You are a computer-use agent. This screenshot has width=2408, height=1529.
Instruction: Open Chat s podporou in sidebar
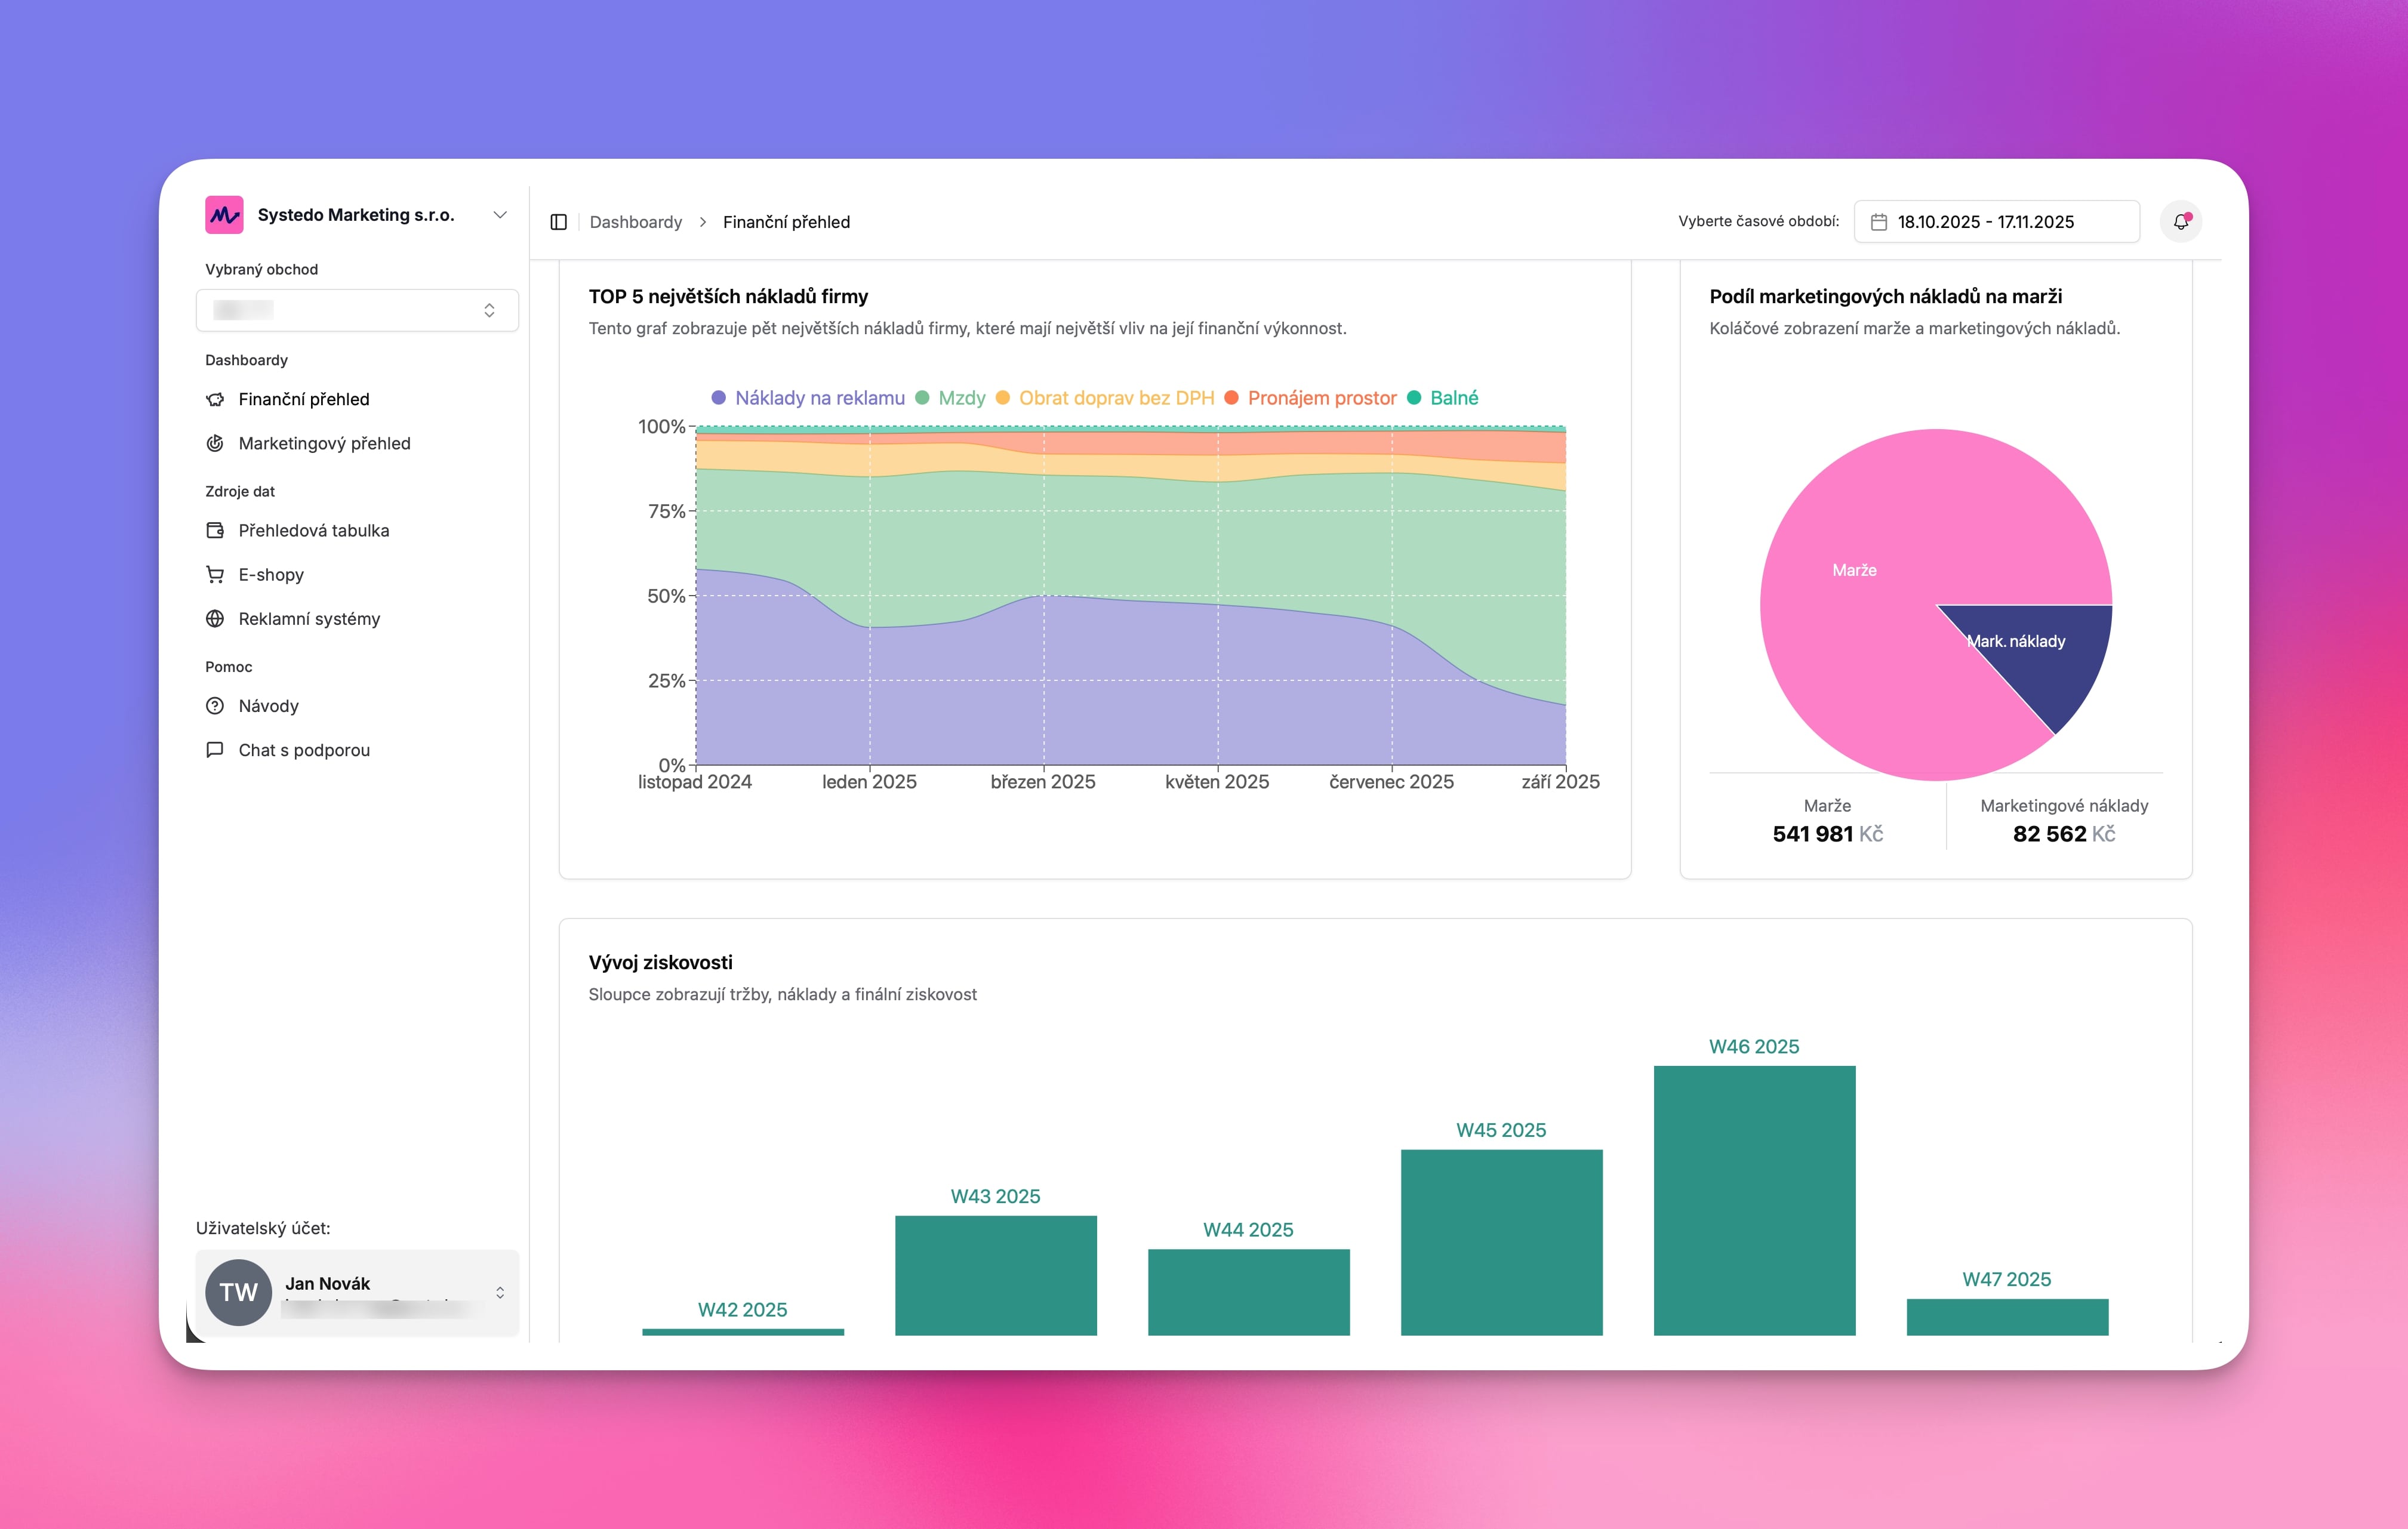pyautogui.click(x=304, y=750)
